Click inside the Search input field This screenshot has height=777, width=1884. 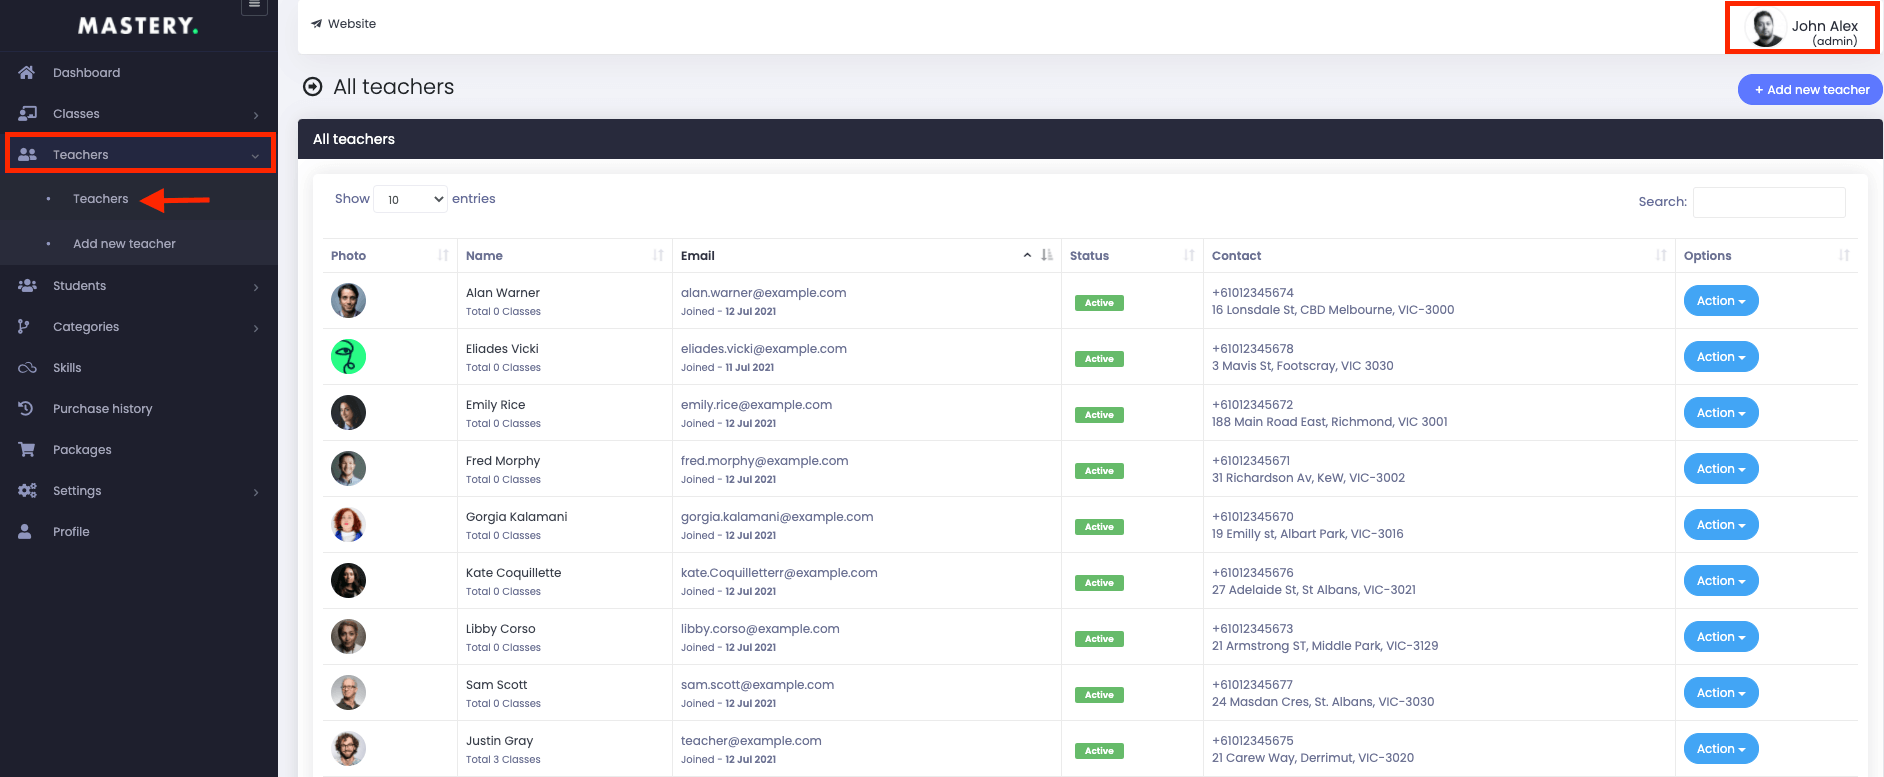coord(1769,202)
